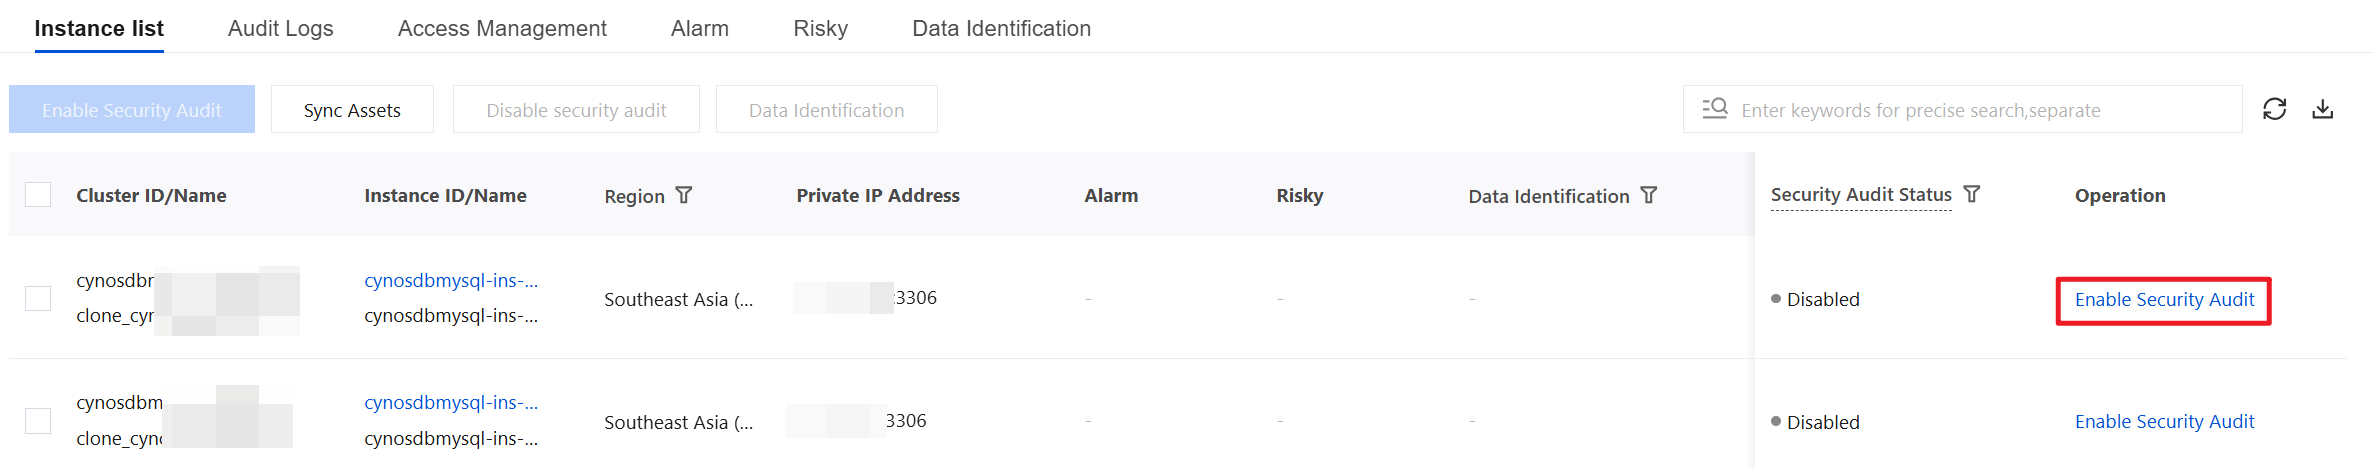Screen dimensions: 2372x468
Task: Open the Data Identification column filter icon
Action: point(1649,195)
